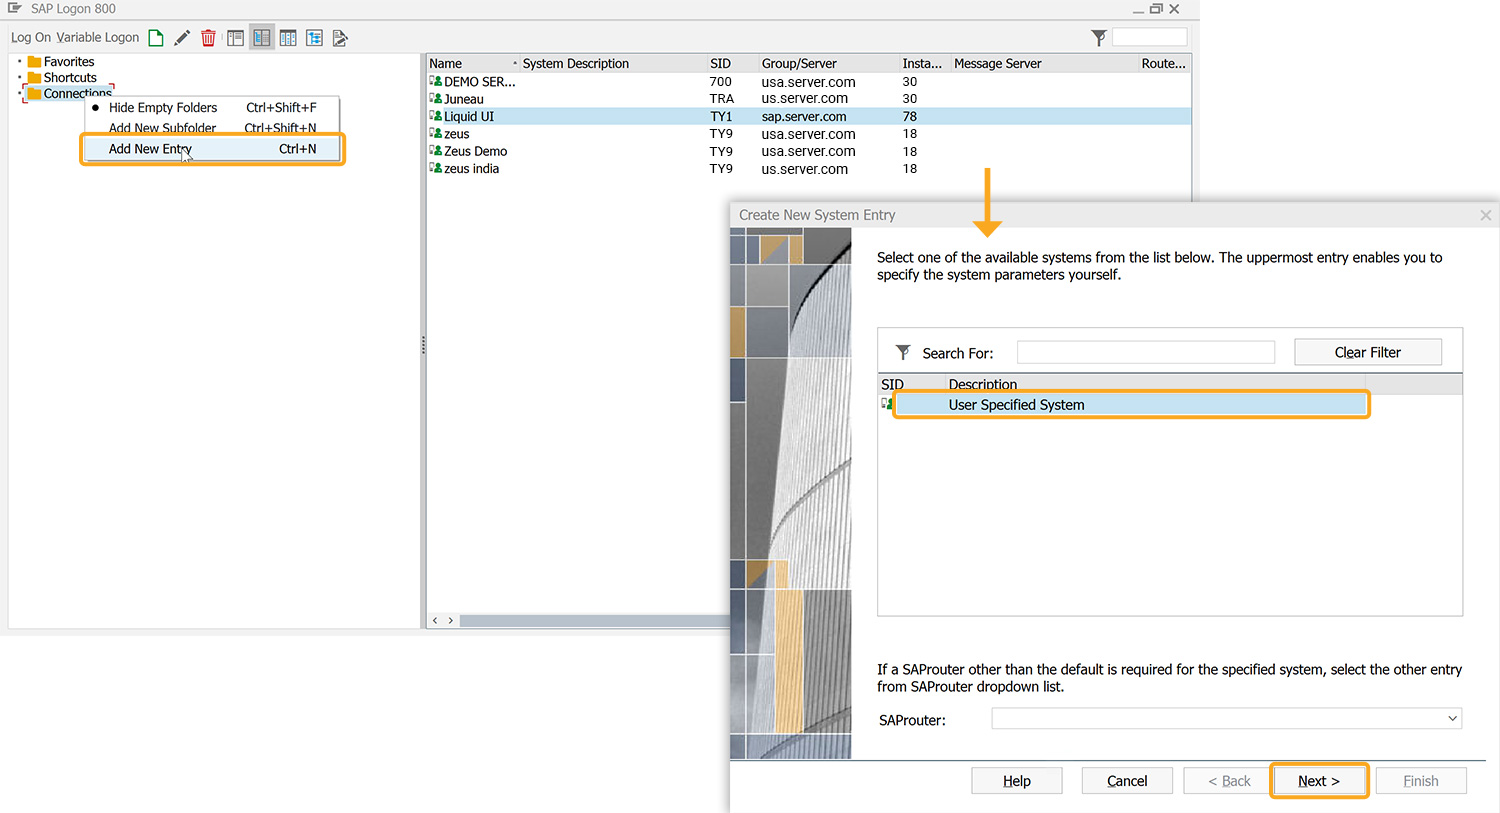
Task: Click the Connections folder icon
Action: tap(35, 94)
